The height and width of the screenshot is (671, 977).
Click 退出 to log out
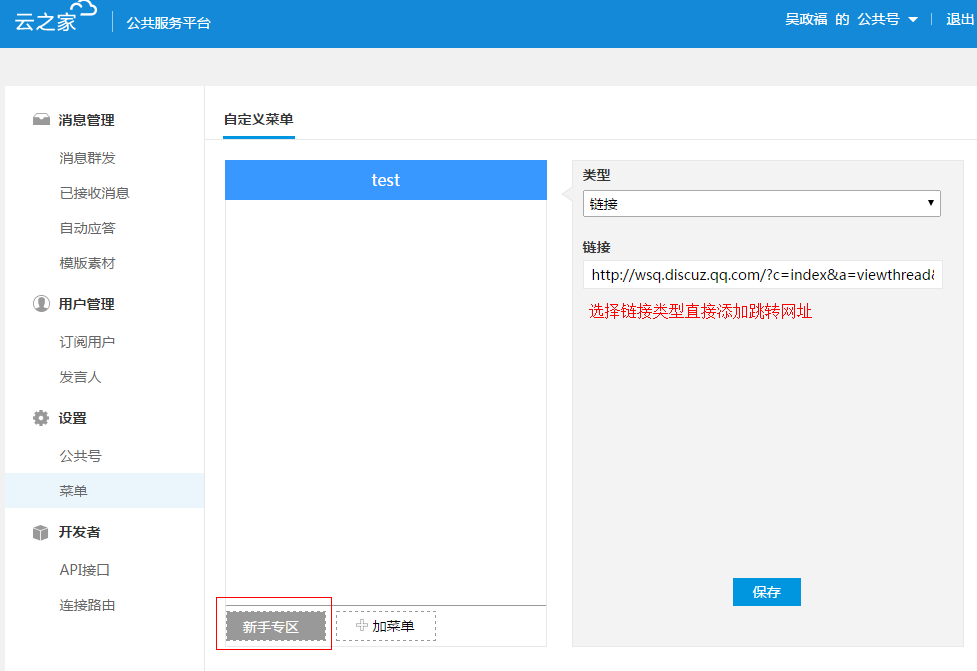tap(960, 20)
